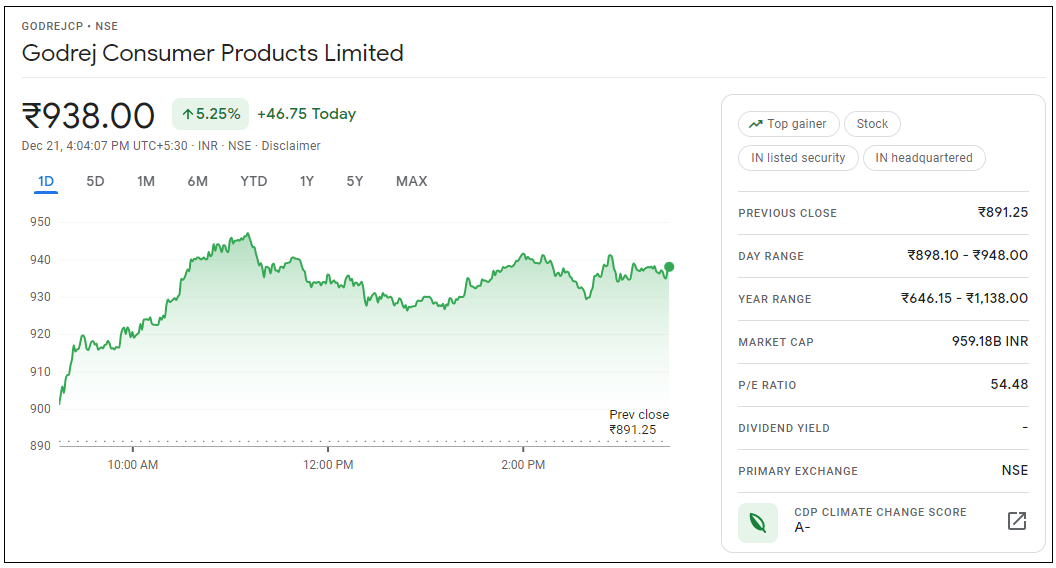
Task: Click the Top gainer chip
Action: tap(789, 124)
